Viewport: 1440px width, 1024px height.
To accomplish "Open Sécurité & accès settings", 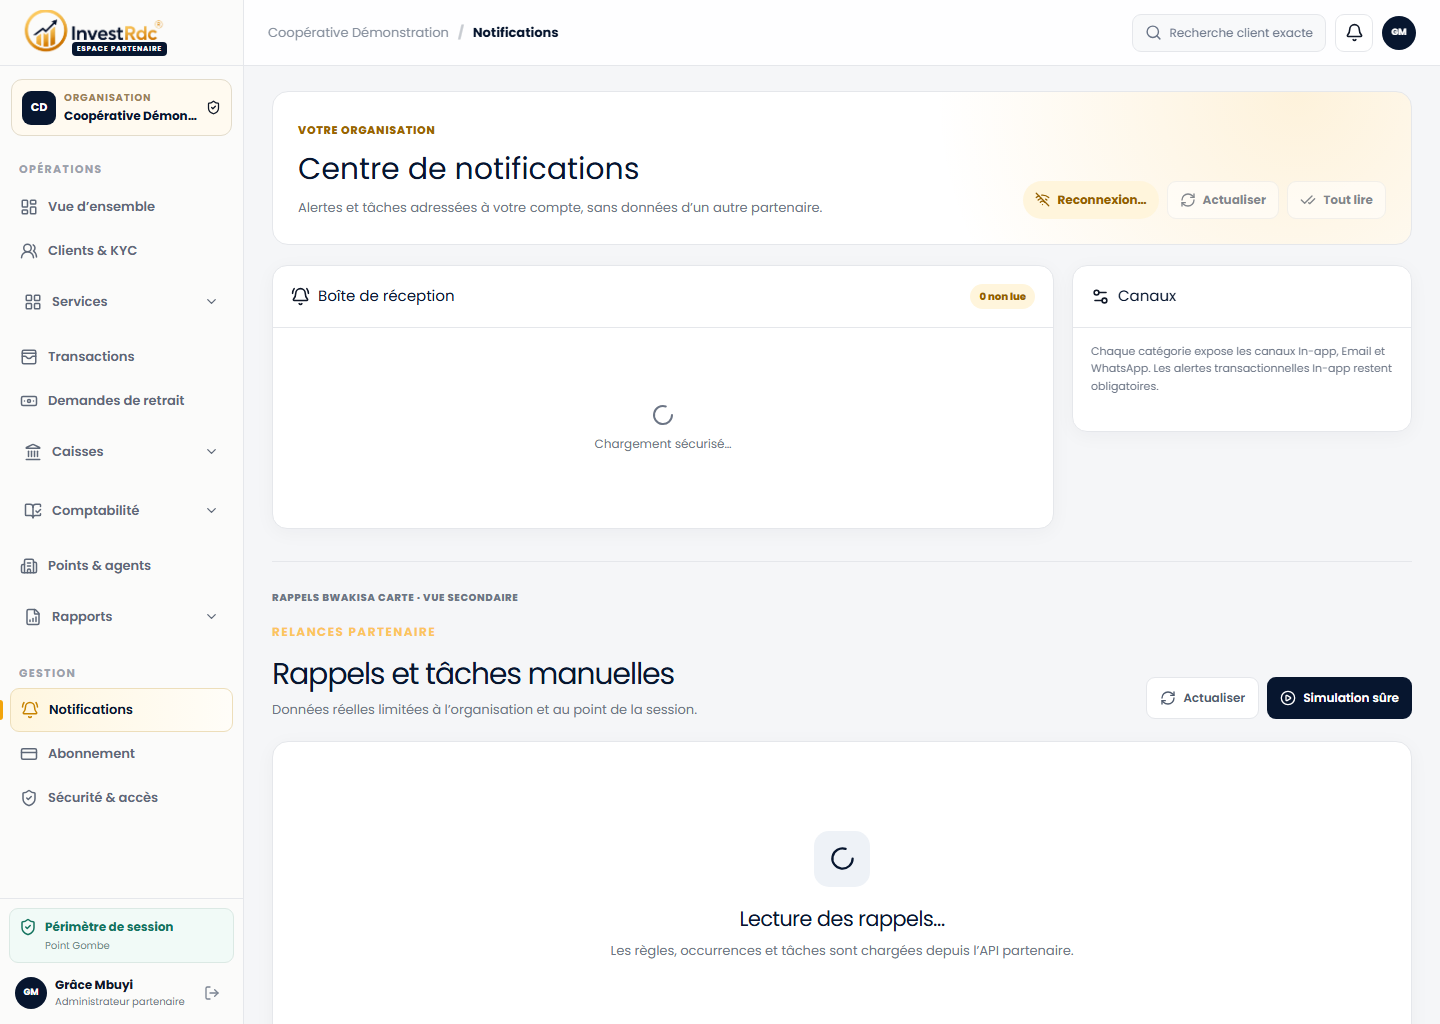I will (x=121, y=798).
